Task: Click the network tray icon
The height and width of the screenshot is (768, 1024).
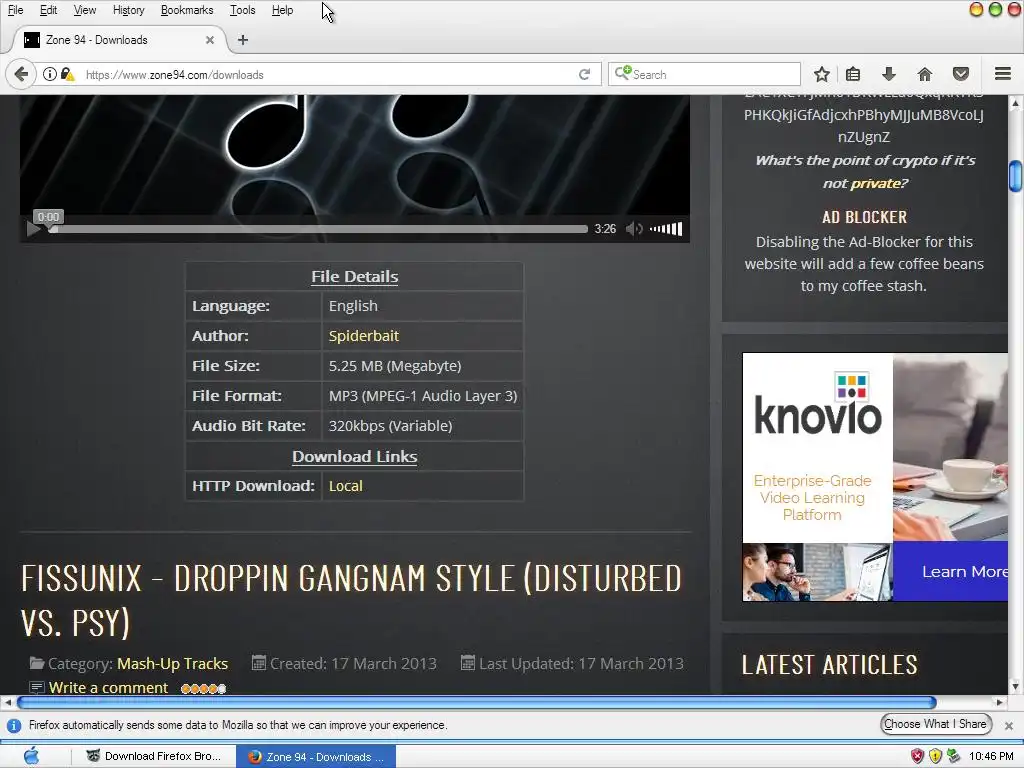Action: point(953,756)
